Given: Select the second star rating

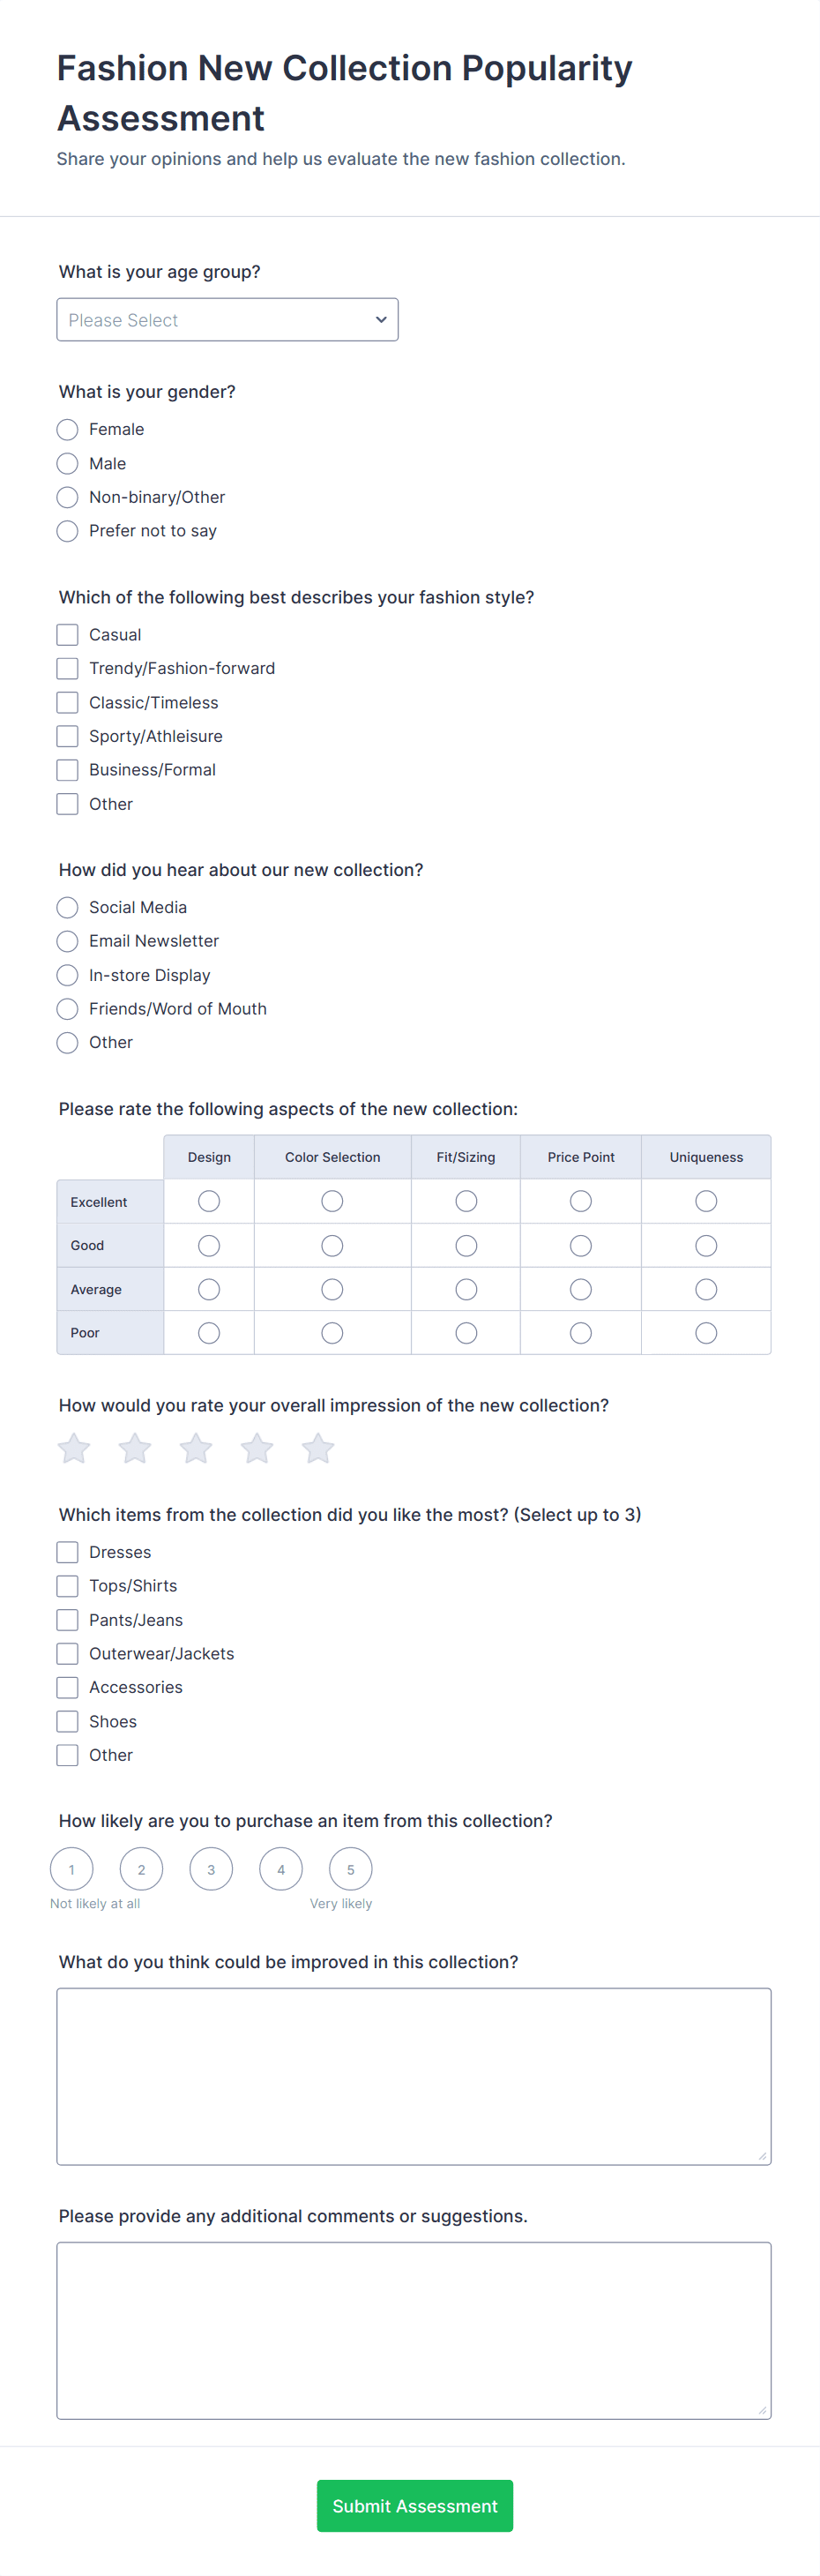Looking at the screenshot, I should (135, 1448).
